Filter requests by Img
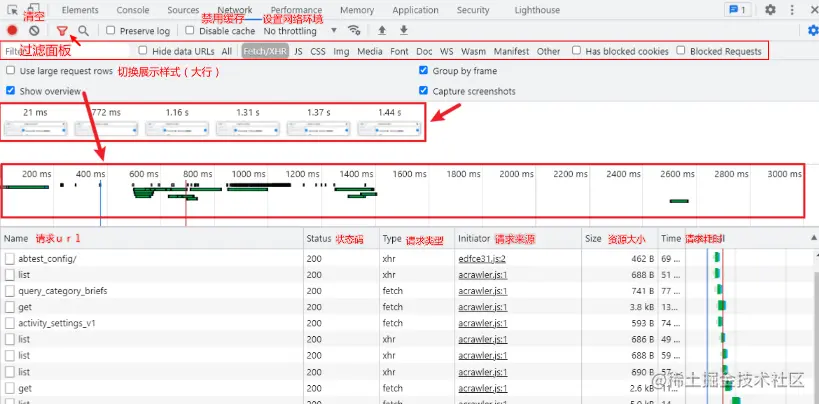The height and width of the screenshot is (404, 819). coord(342,51)
